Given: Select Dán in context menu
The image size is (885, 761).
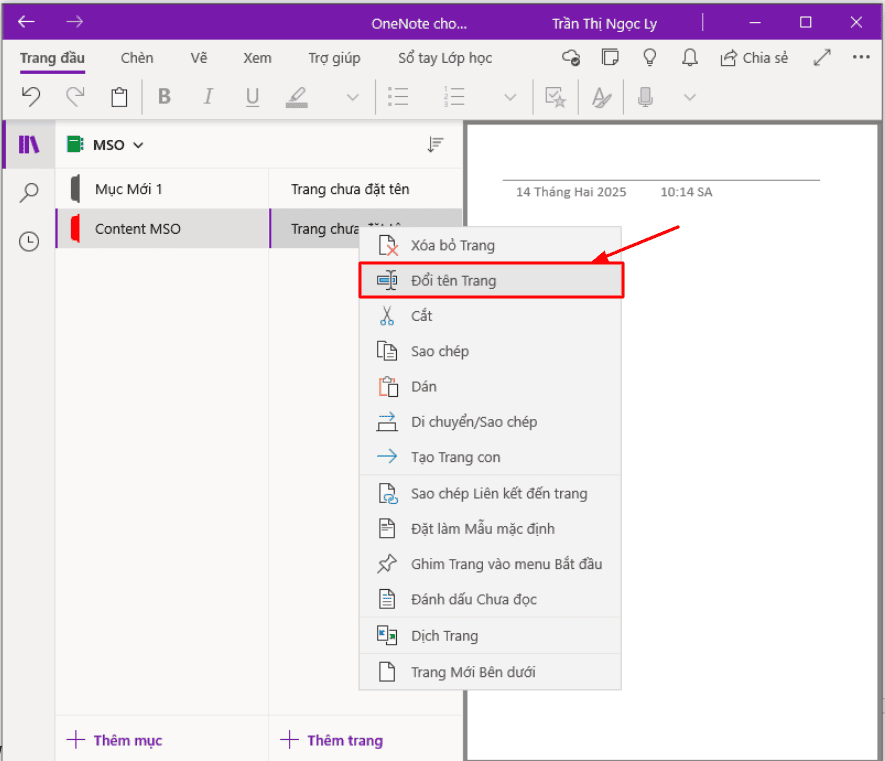Looking at the screenshot, I should (x=490, y=387).
